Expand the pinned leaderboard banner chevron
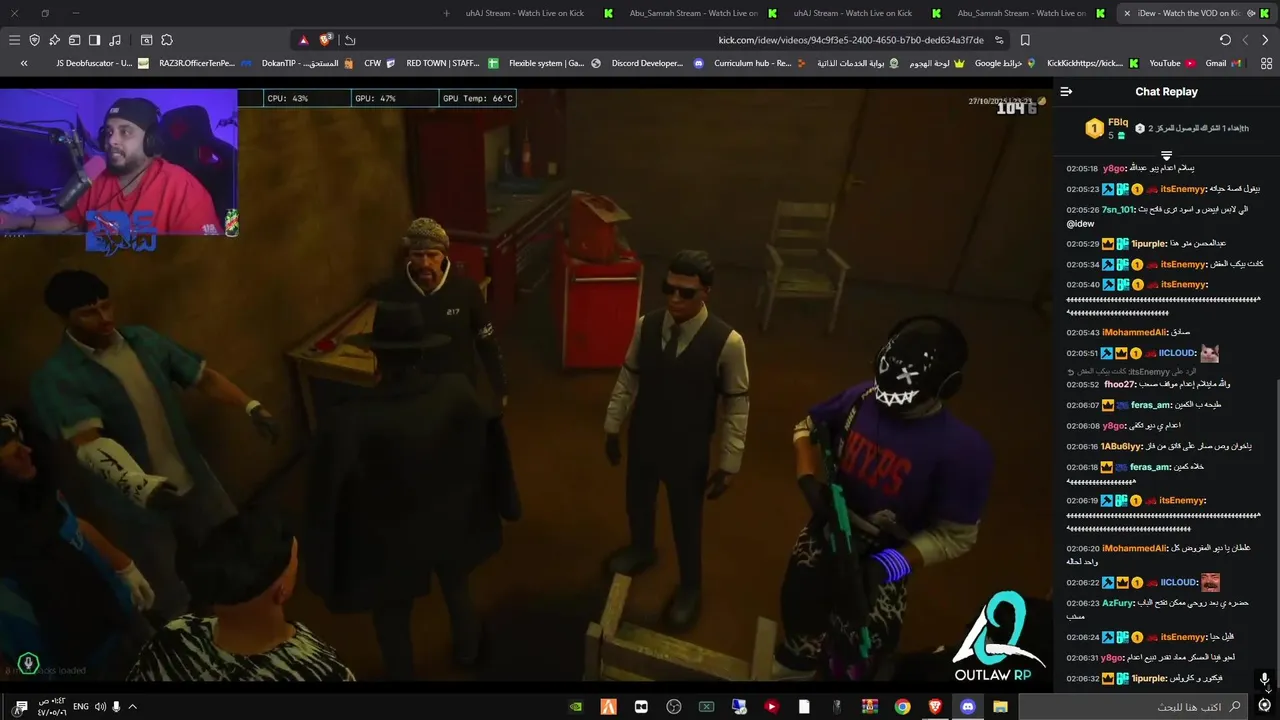This screenshot has width=1280, height=720. tap(1166, 156)
